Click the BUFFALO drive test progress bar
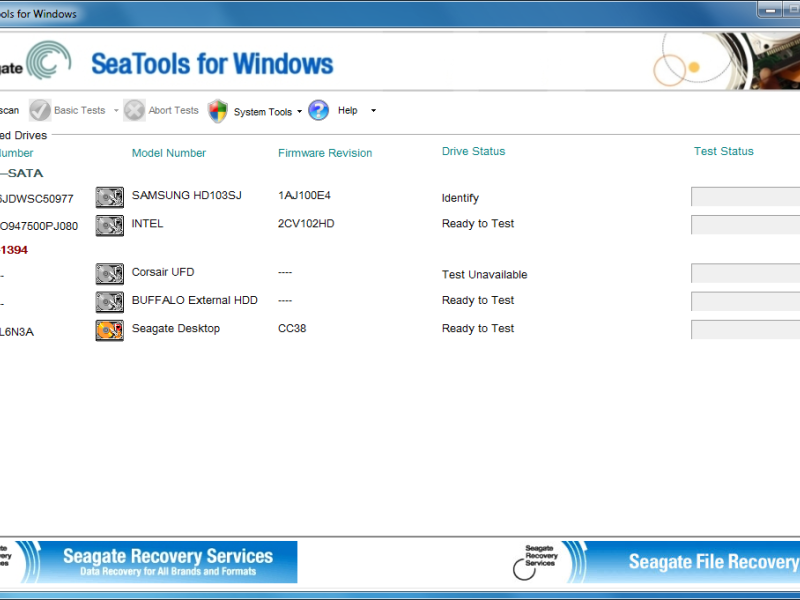800x600 pixels. pos(745,301)
